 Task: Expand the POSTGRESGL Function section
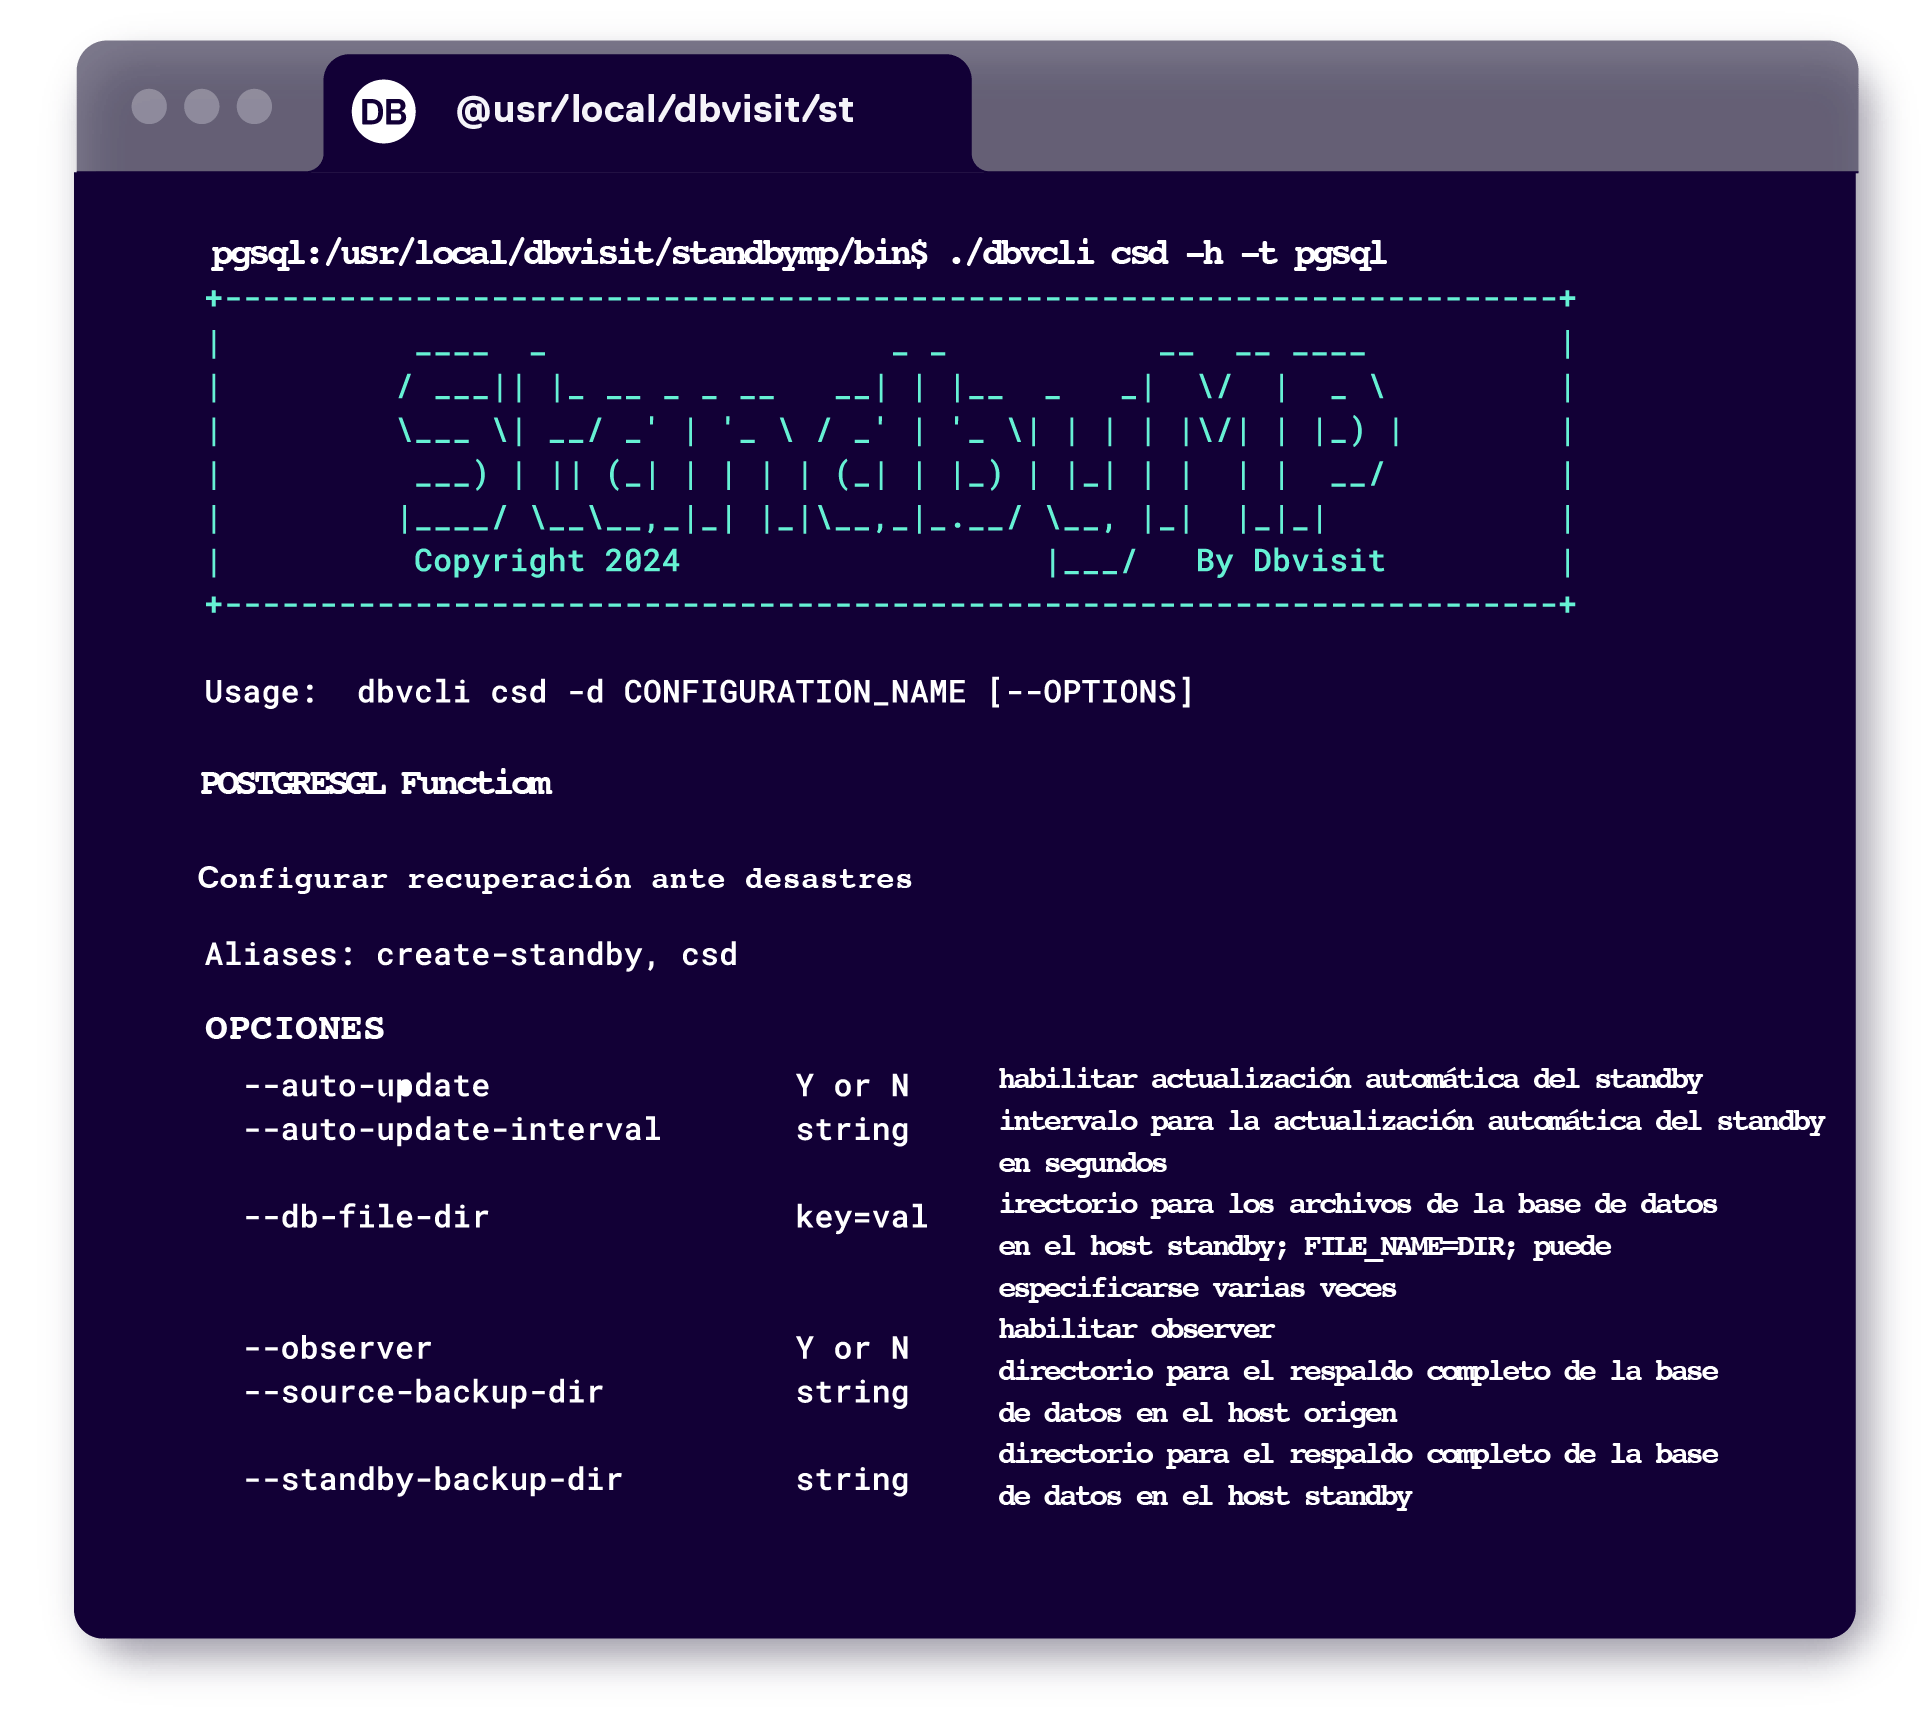coord(375,784)
